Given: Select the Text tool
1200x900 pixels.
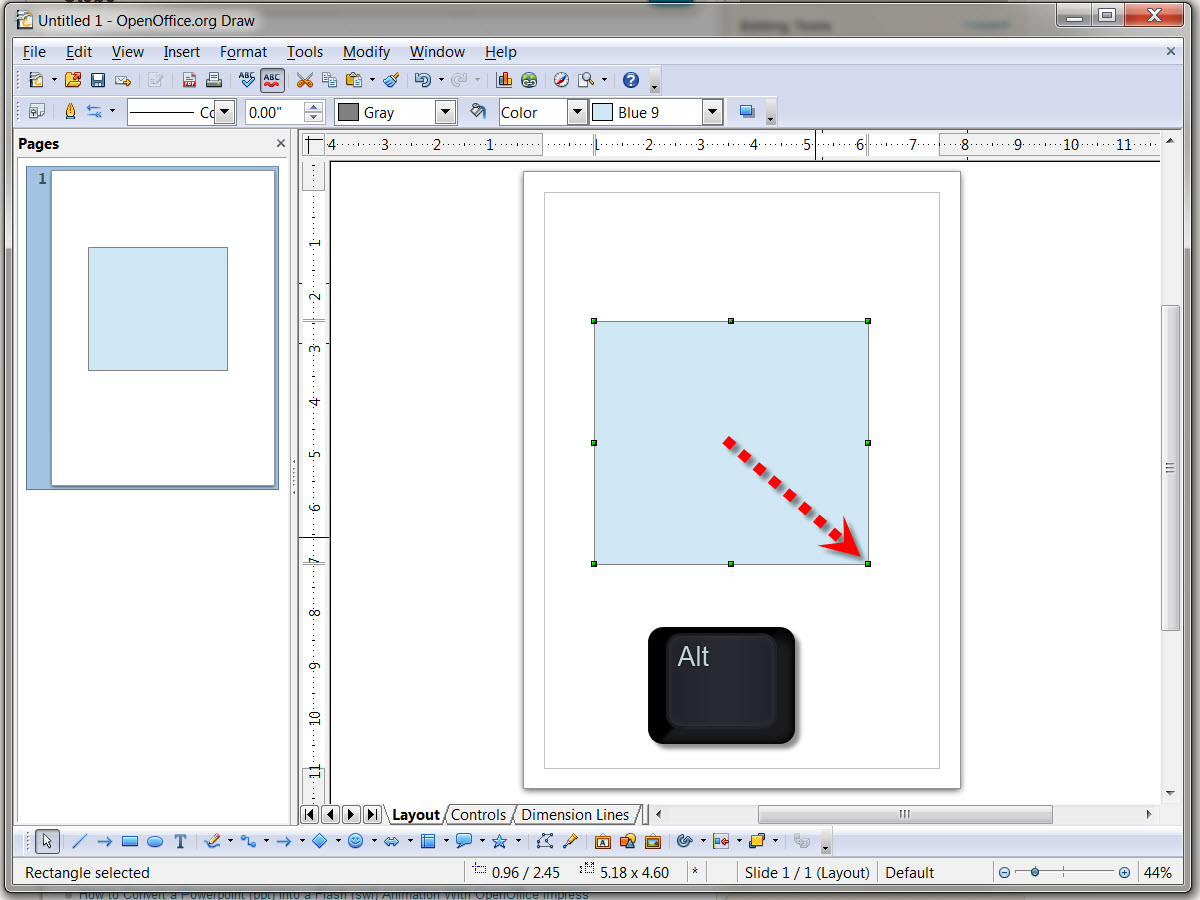Looking at the screenshot, I should coord(179,841).
